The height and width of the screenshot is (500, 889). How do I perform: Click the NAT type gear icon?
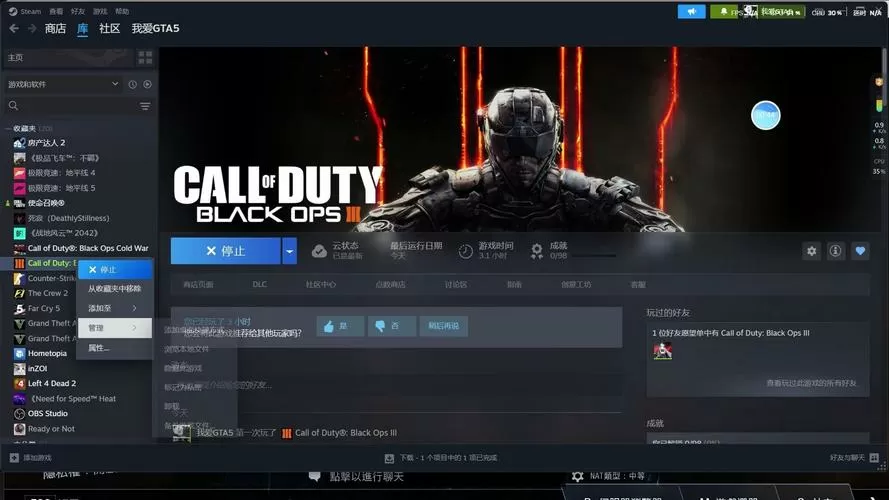click(577, 476)
